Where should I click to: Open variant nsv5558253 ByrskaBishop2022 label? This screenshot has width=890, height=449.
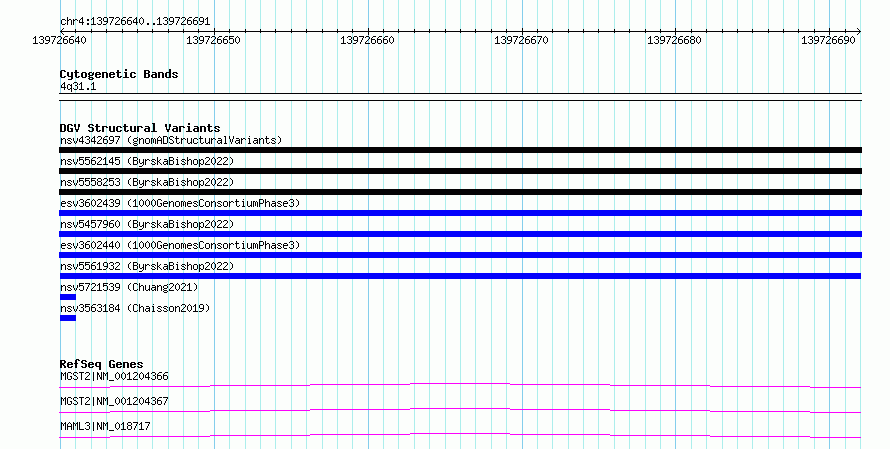click(x=147, y=182)
